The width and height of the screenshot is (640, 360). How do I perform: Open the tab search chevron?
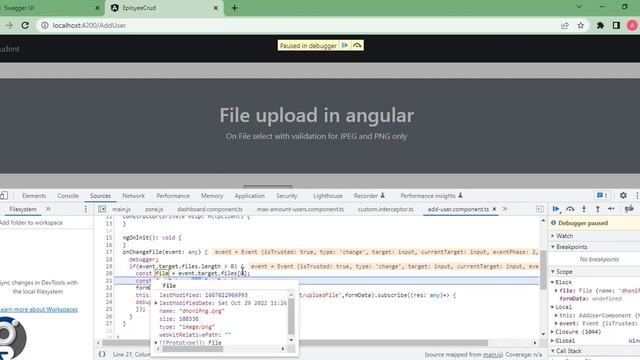tap(579, 7)
